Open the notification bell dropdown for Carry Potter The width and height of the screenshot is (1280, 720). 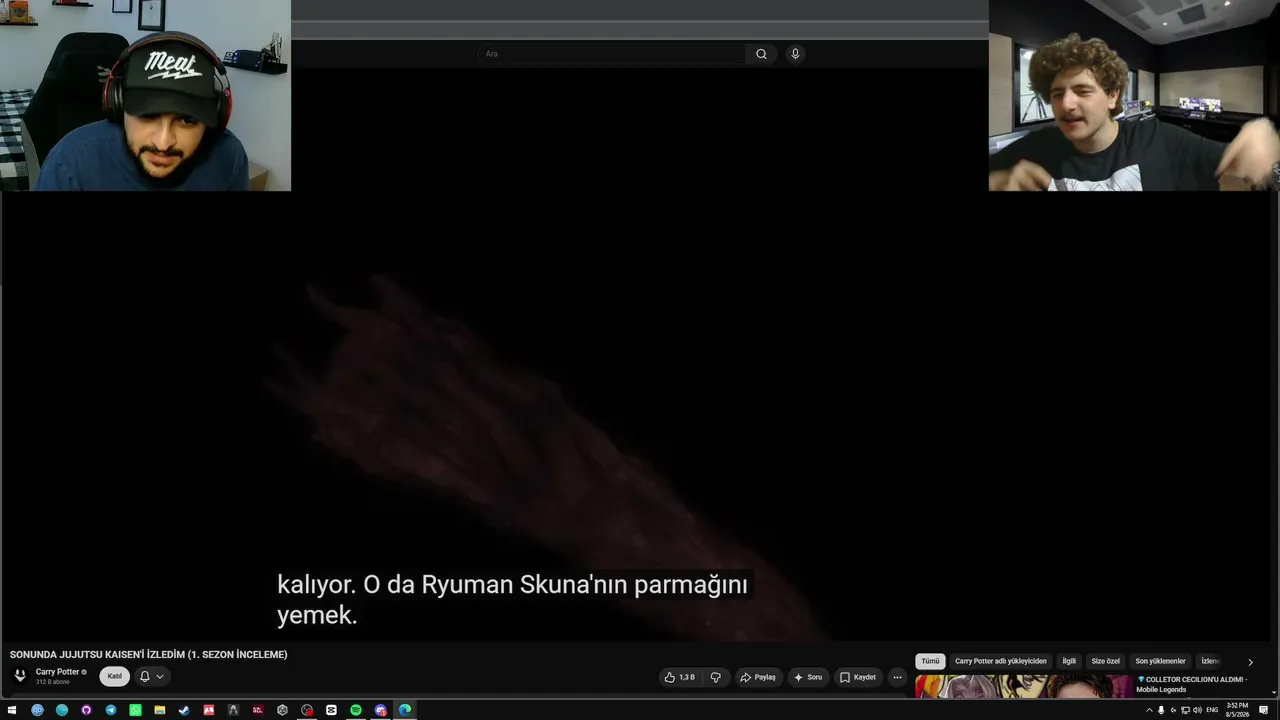click(151, 676)
